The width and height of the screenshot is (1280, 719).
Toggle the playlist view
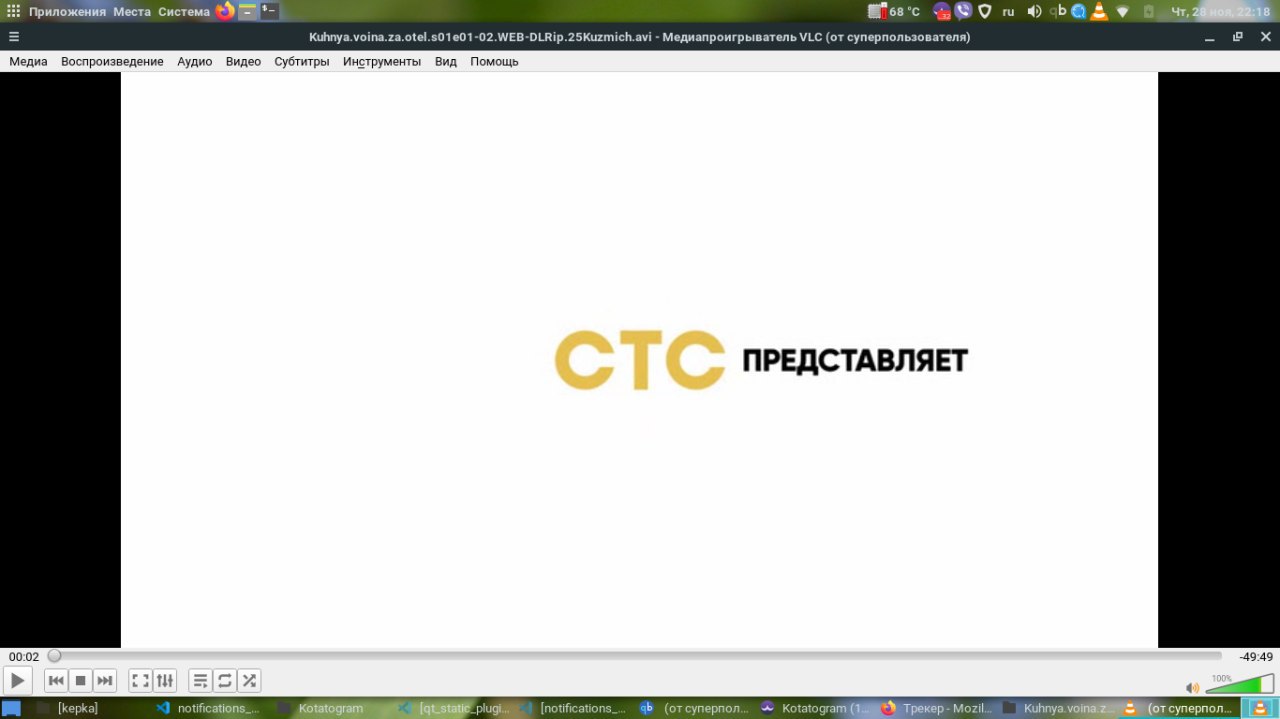pos(200,681)
